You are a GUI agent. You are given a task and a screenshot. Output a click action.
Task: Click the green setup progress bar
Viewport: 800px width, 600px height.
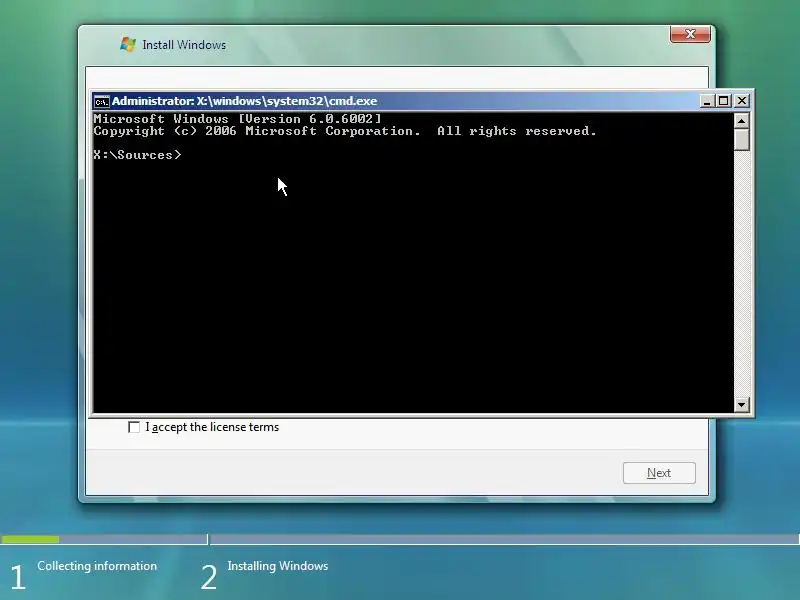(30, 539)
